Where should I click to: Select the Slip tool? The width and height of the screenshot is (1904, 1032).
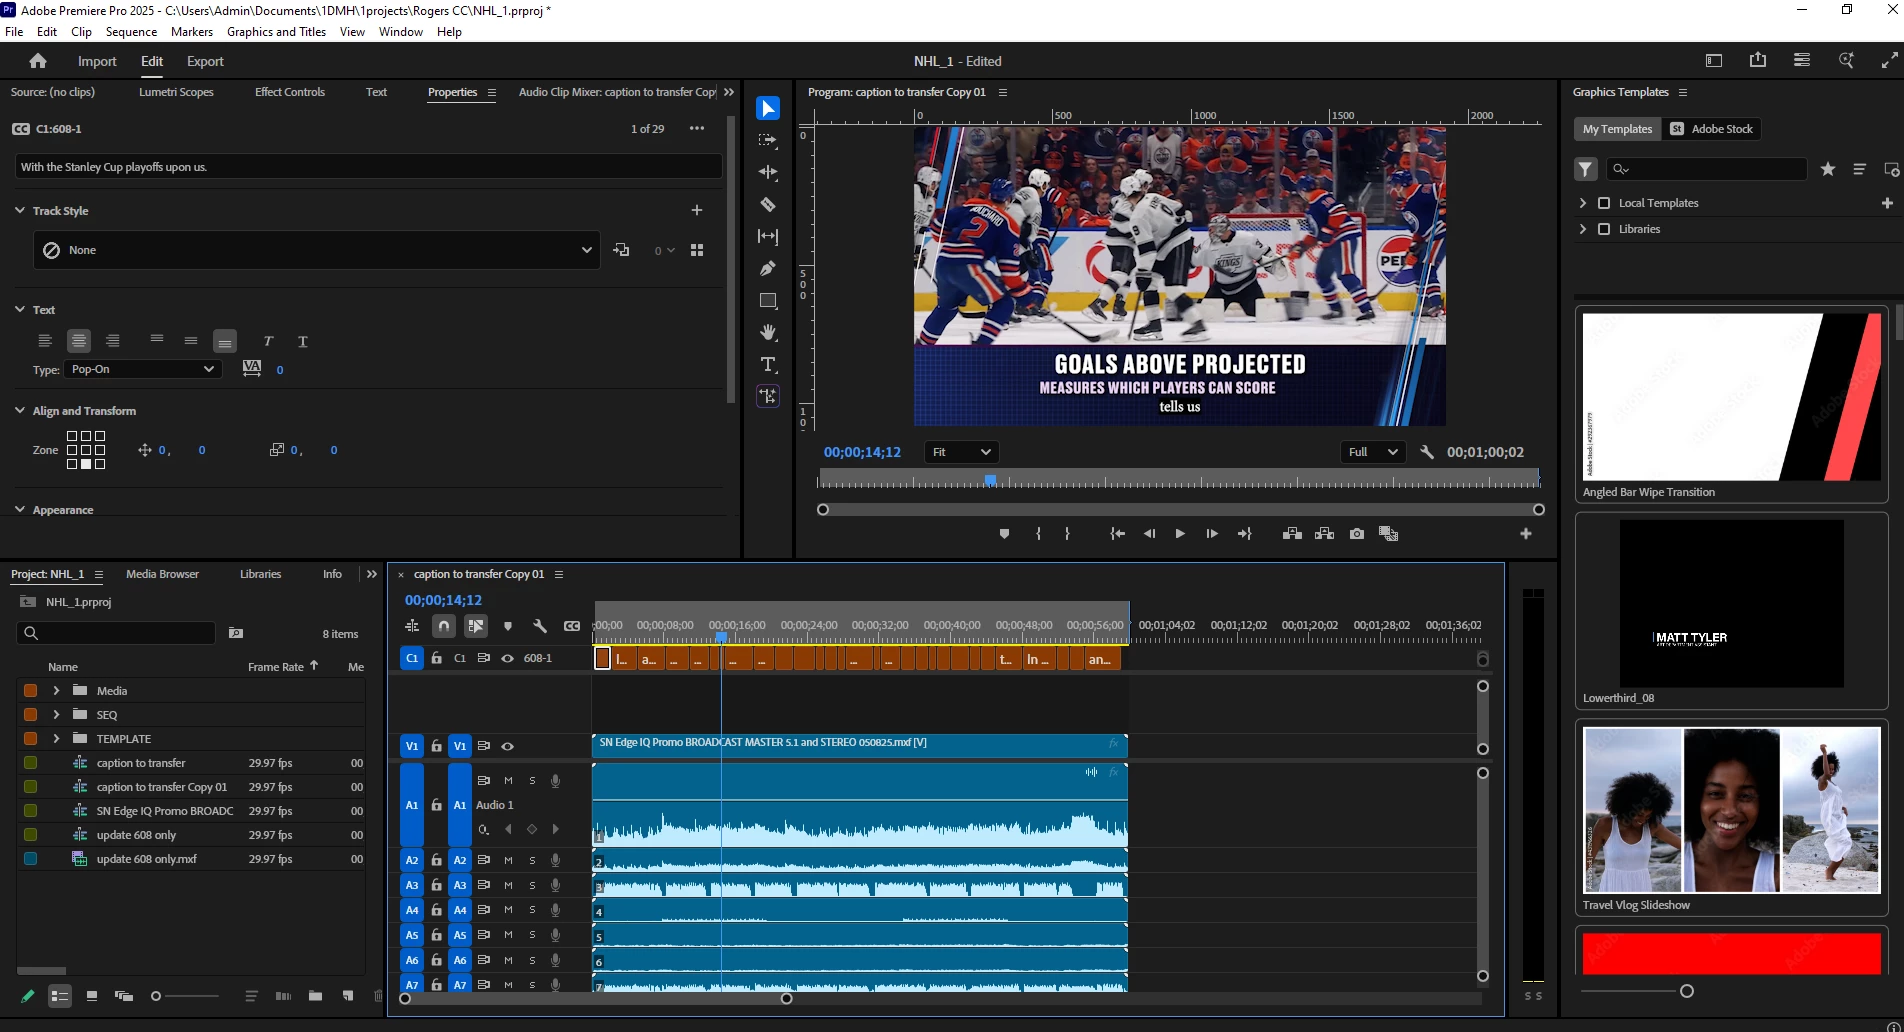tap(768, 236)
